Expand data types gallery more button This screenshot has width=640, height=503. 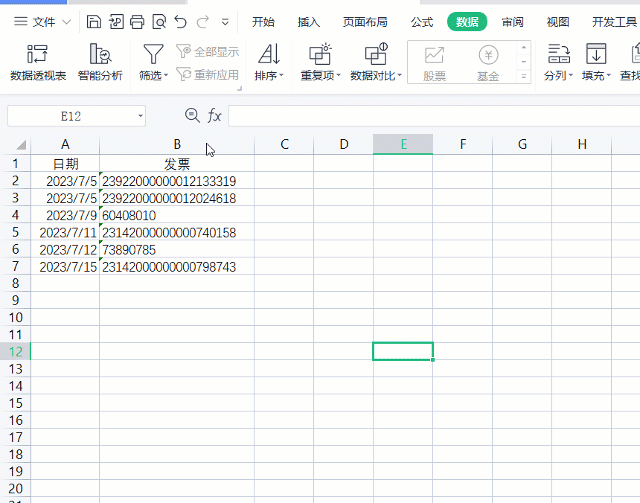point(524,76)
